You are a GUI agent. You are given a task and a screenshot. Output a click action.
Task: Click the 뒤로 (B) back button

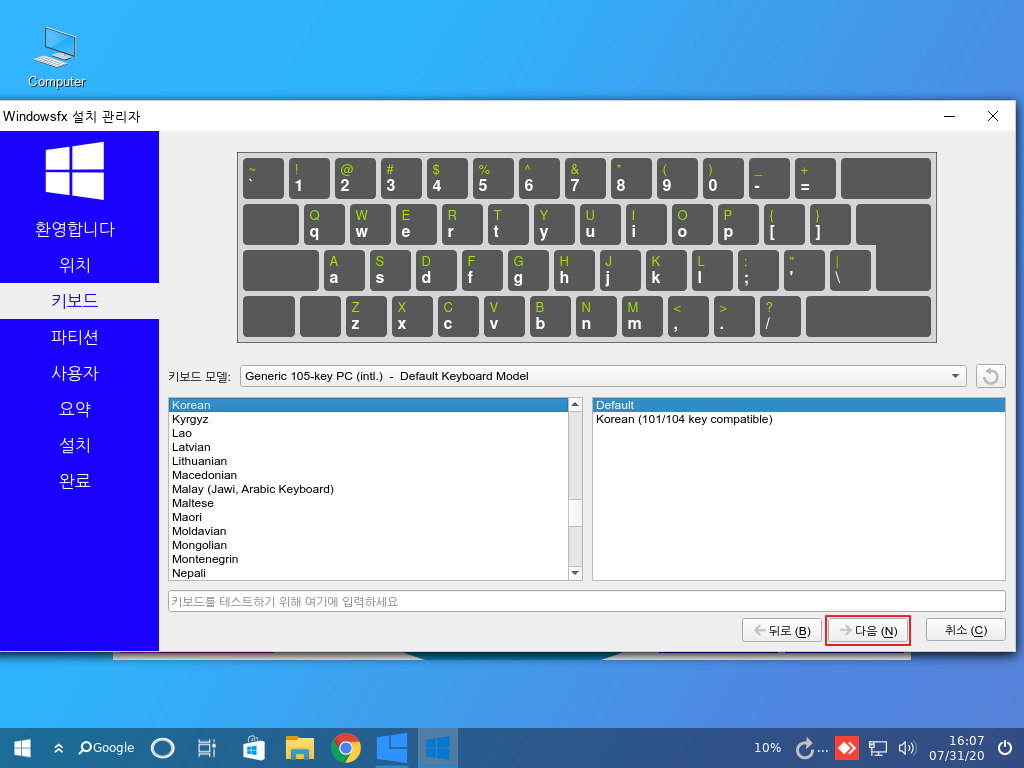coord(782,630)
